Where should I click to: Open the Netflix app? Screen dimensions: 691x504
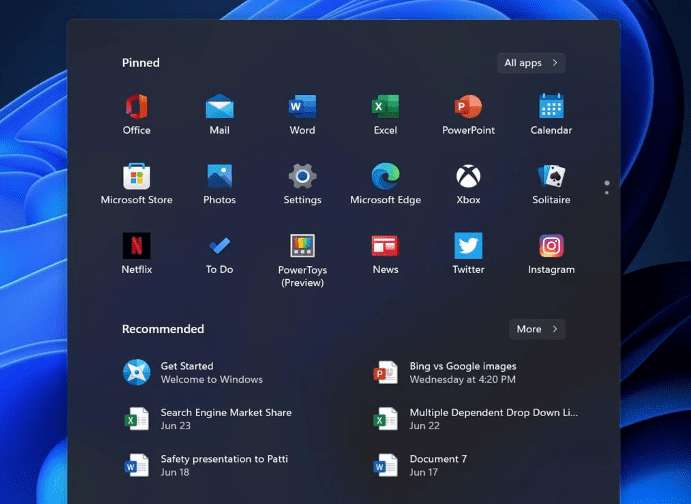[x=137, y=253]
